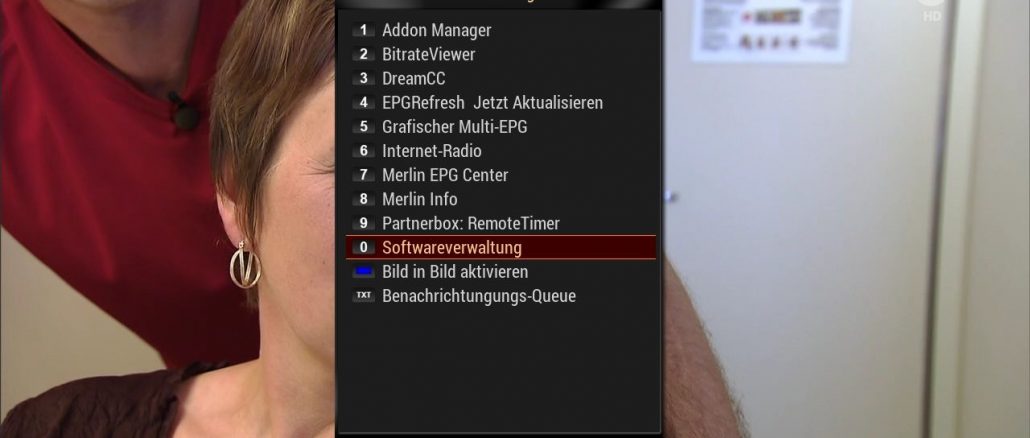Open Grafischer Multi-EPG
Viewport: 1030px width, 438px height.
coord(501,127)
